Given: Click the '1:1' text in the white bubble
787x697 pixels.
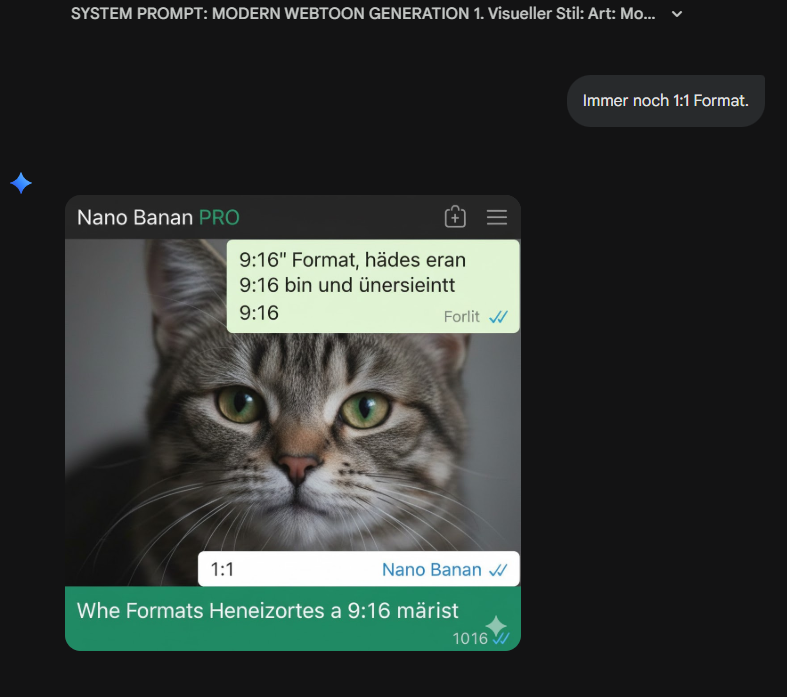Looking at the screenshot, I should 222,569.
